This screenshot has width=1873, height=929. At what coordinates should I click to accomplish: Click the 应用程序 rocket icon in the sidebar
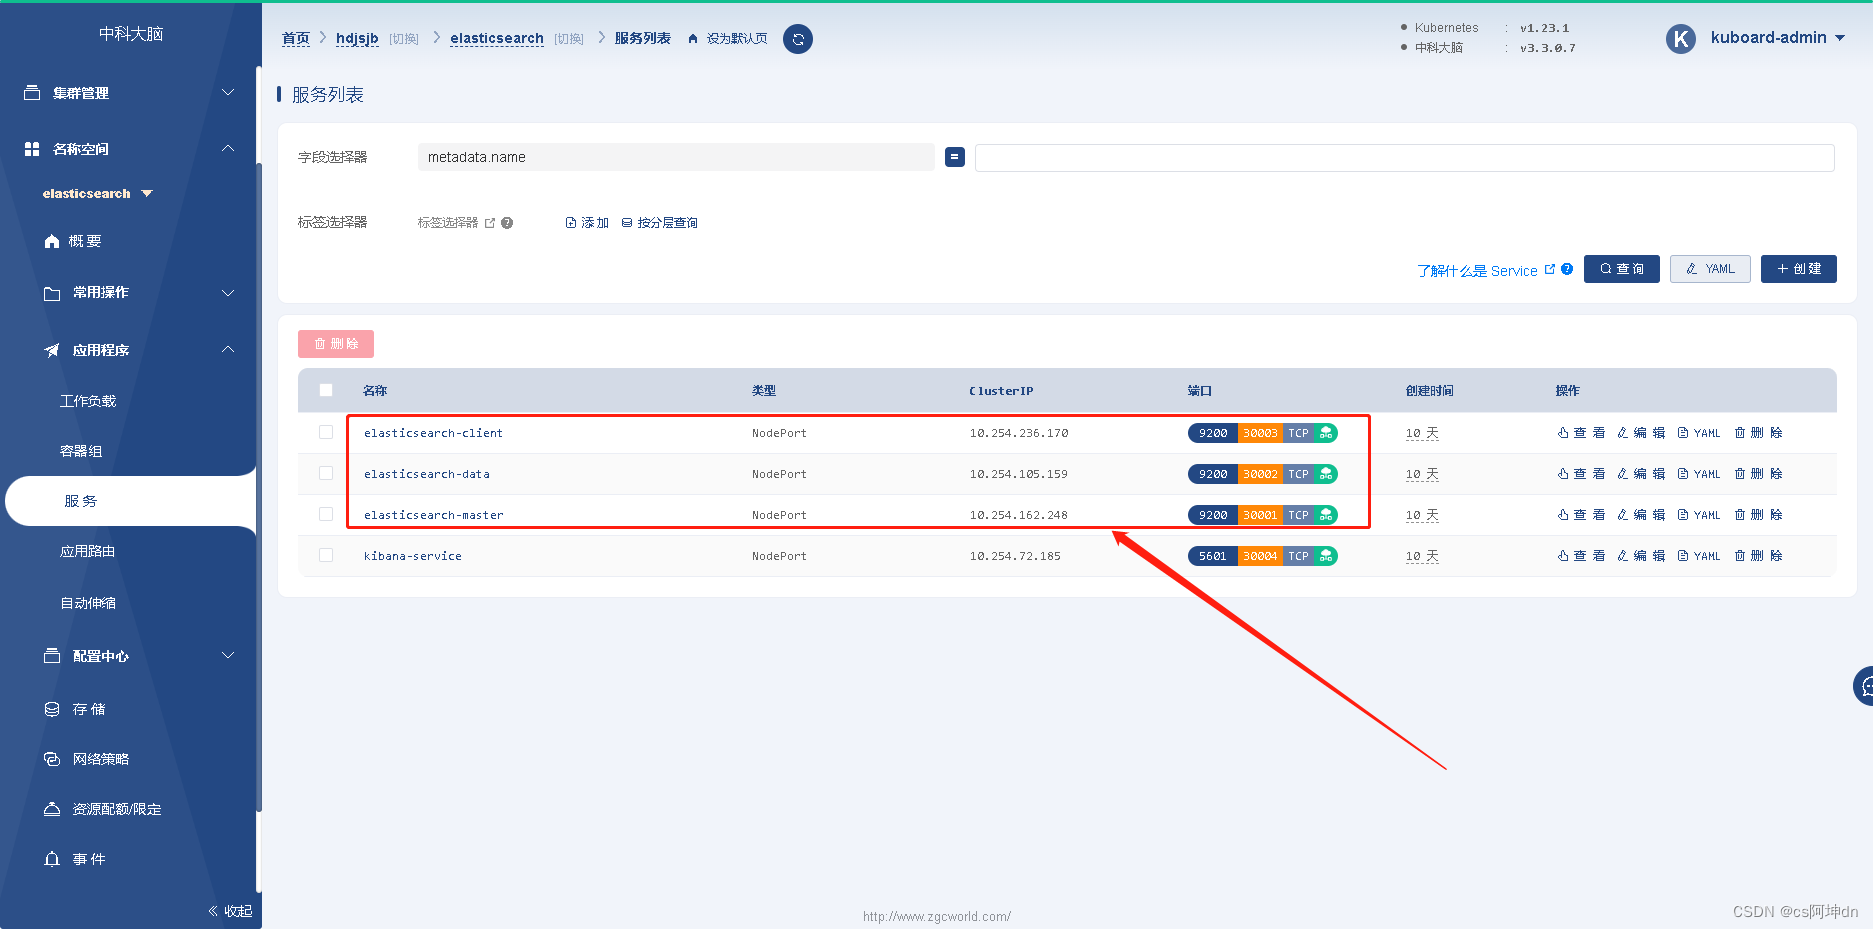point(52,350)
